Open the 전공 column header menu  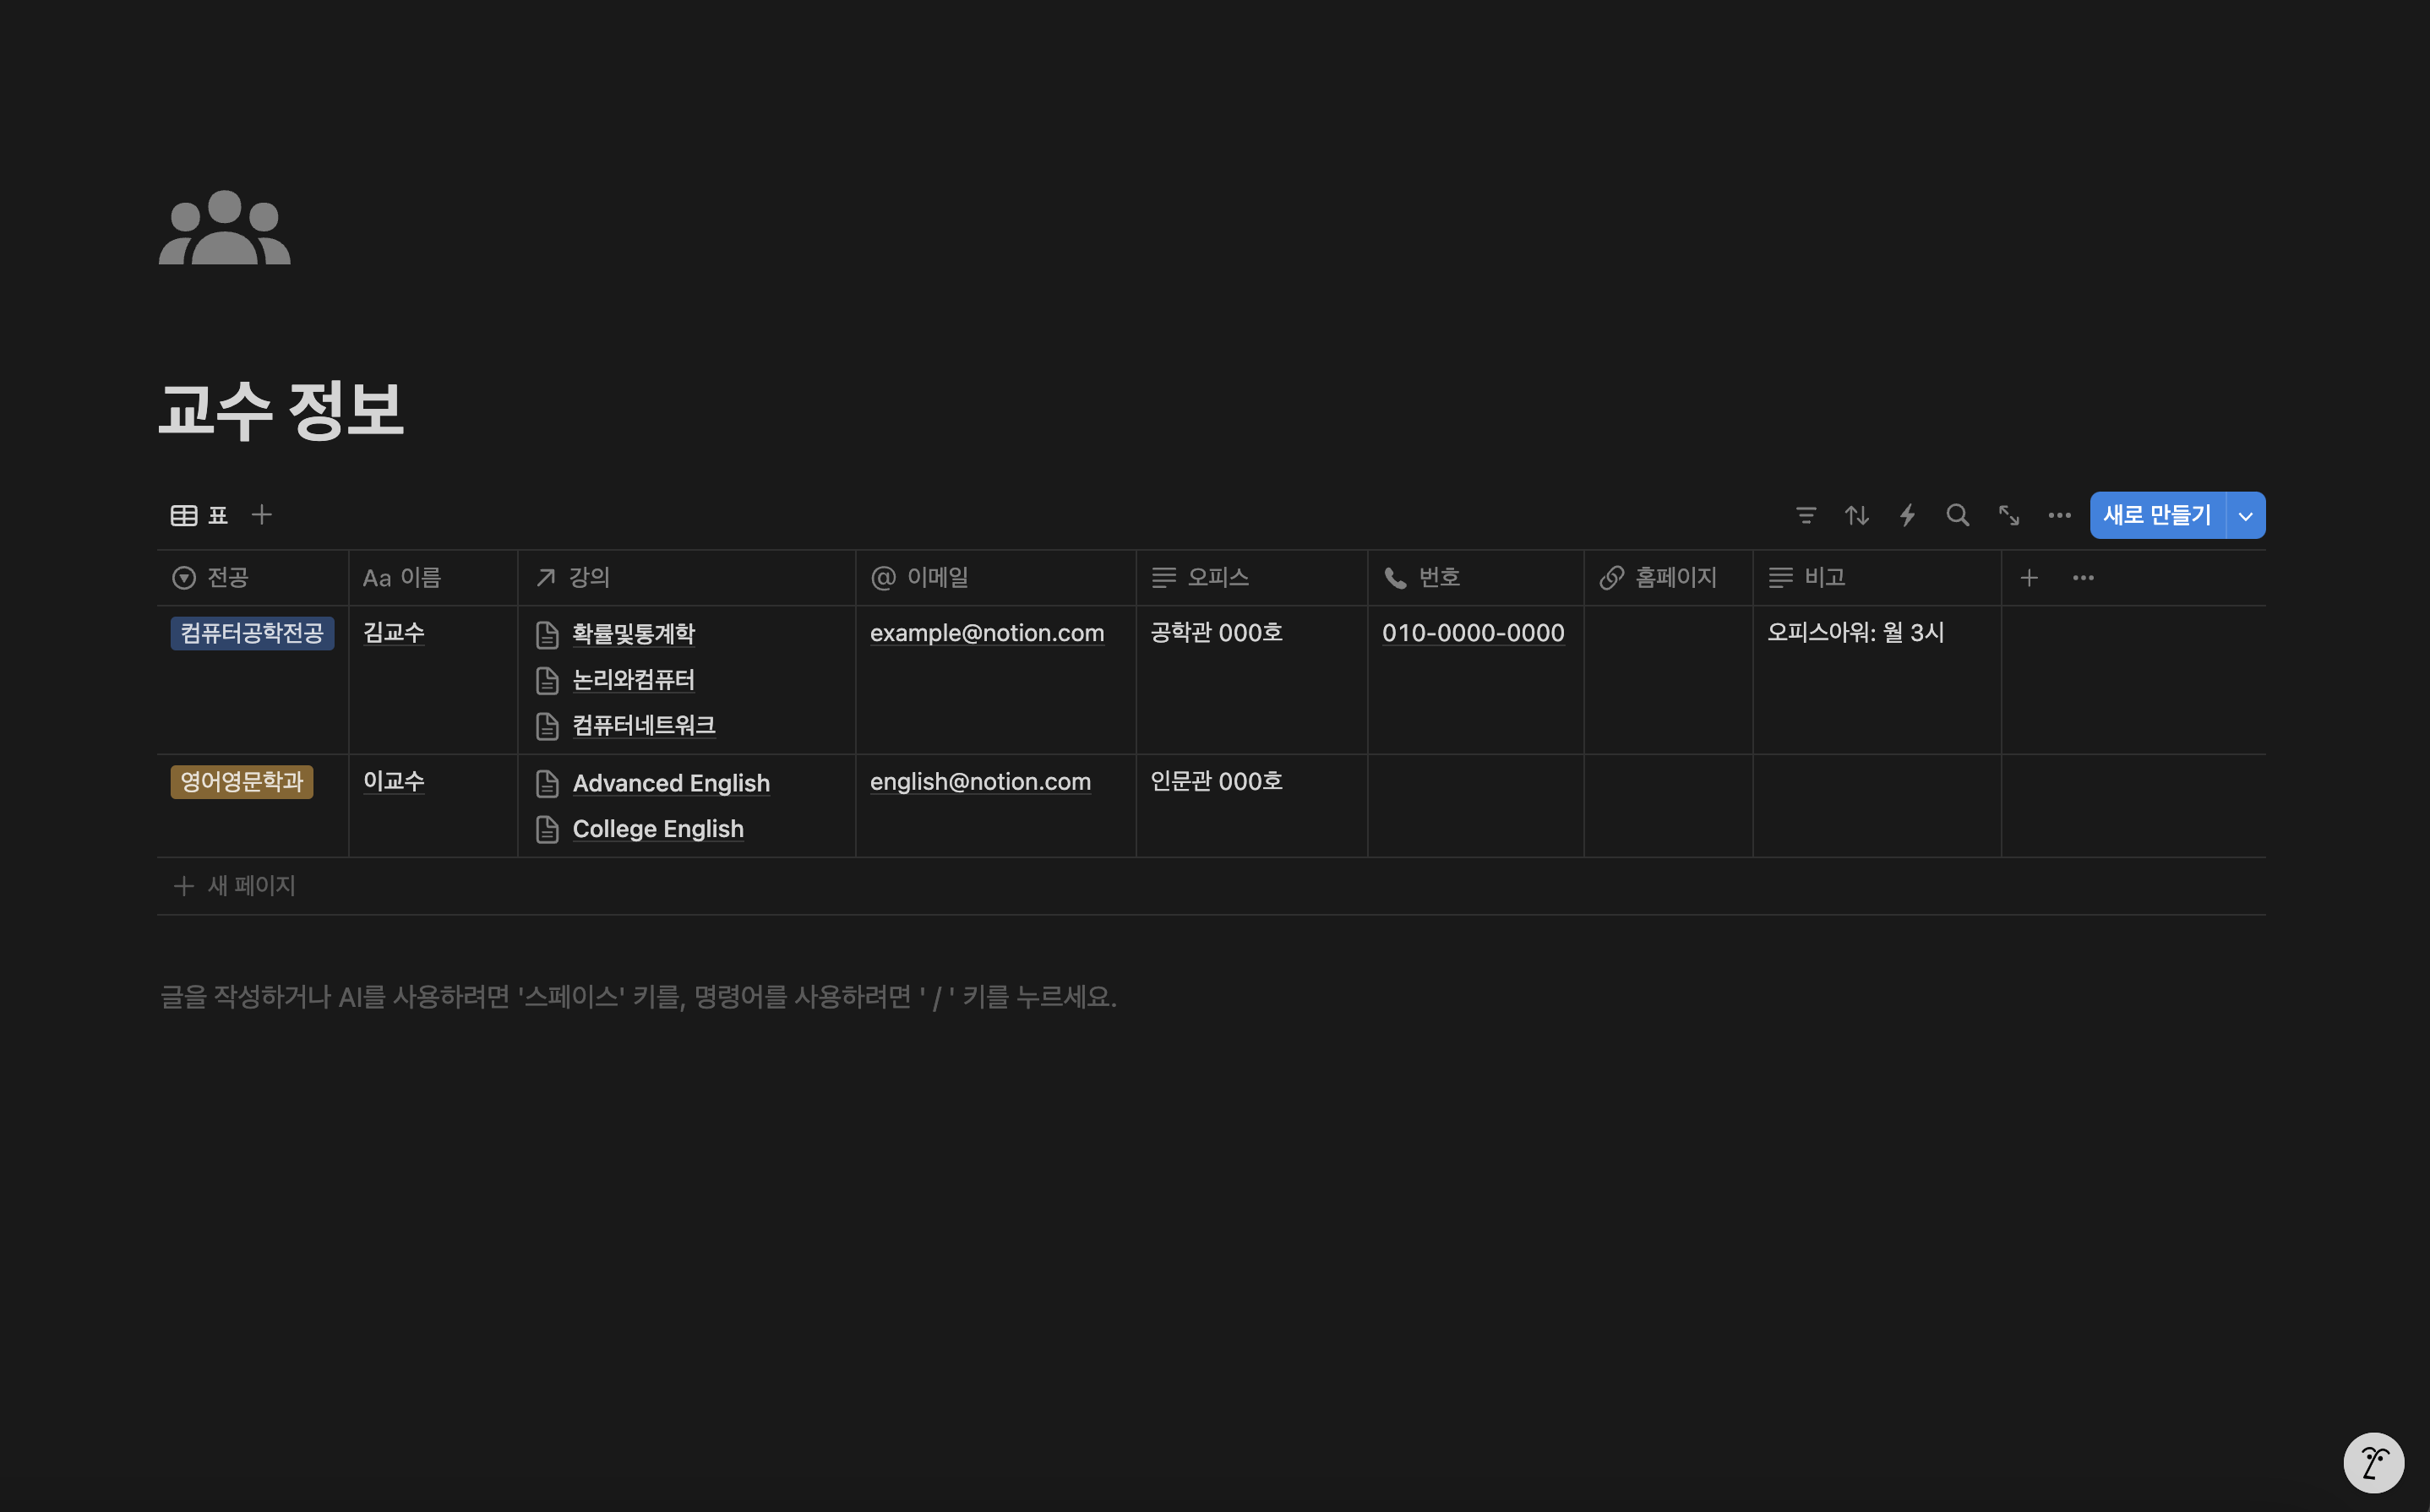pyautogui.click(x=227, y=578)
